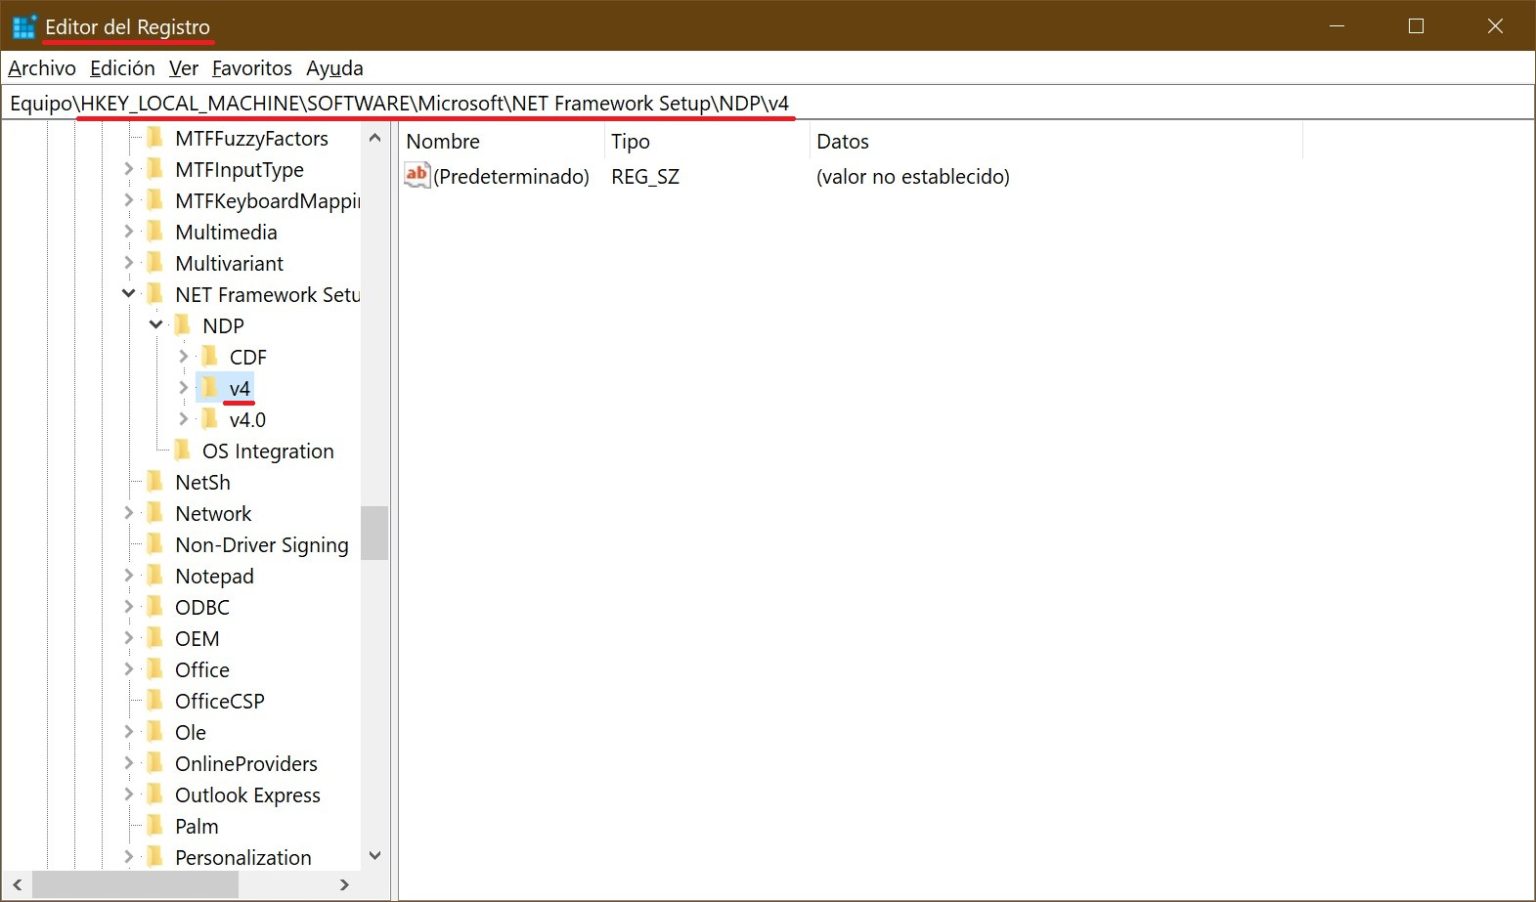Select the CDF folder icon

coord(211,356)
